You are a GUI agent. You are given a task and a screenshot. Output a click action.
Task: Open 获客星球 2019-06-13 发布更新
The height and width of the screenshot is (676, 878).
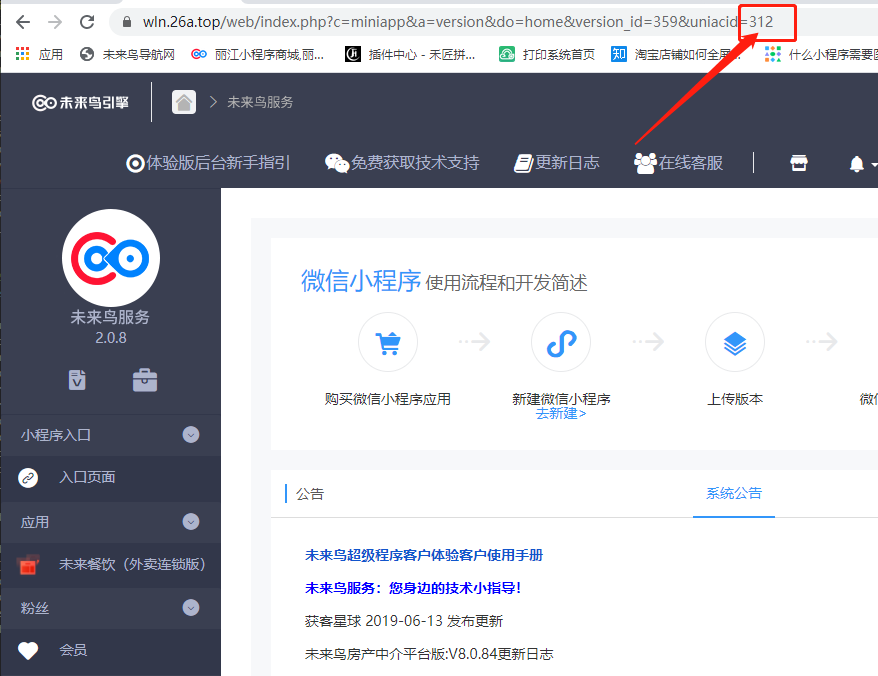point(404,621)
